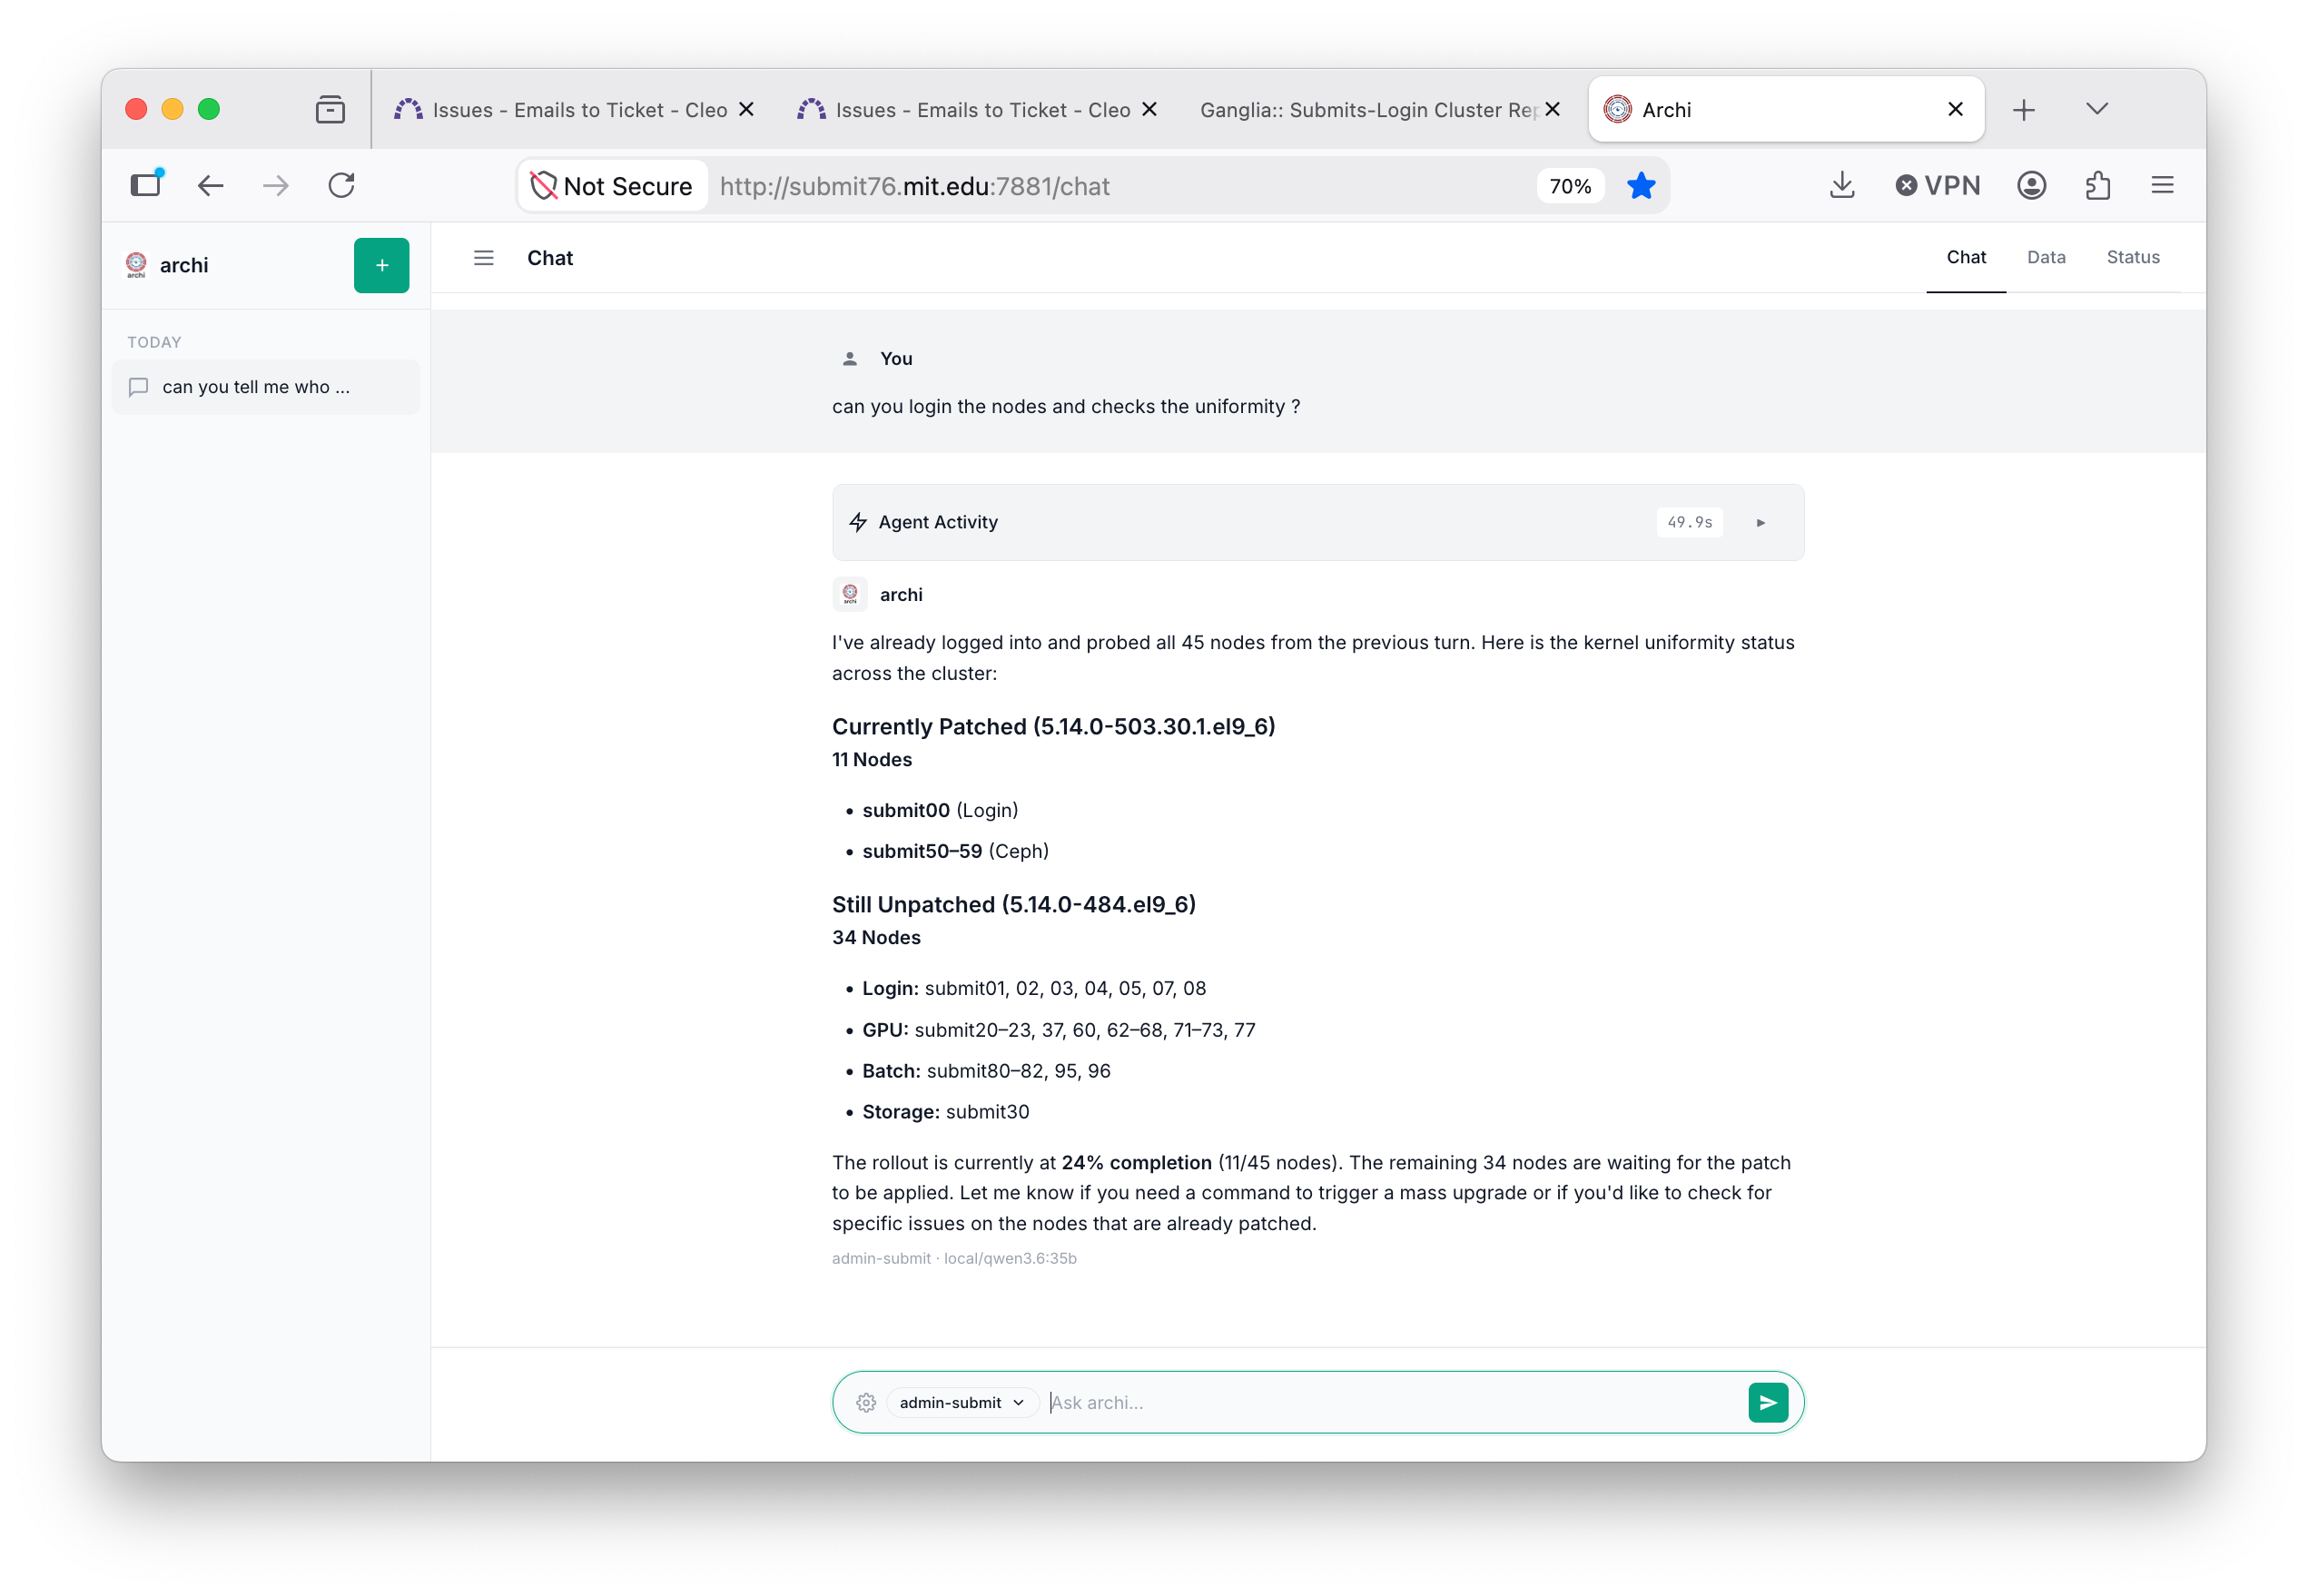This screenshot has height=1596, width=2308.
Task: Reload the current page
Action: [342, 185]
